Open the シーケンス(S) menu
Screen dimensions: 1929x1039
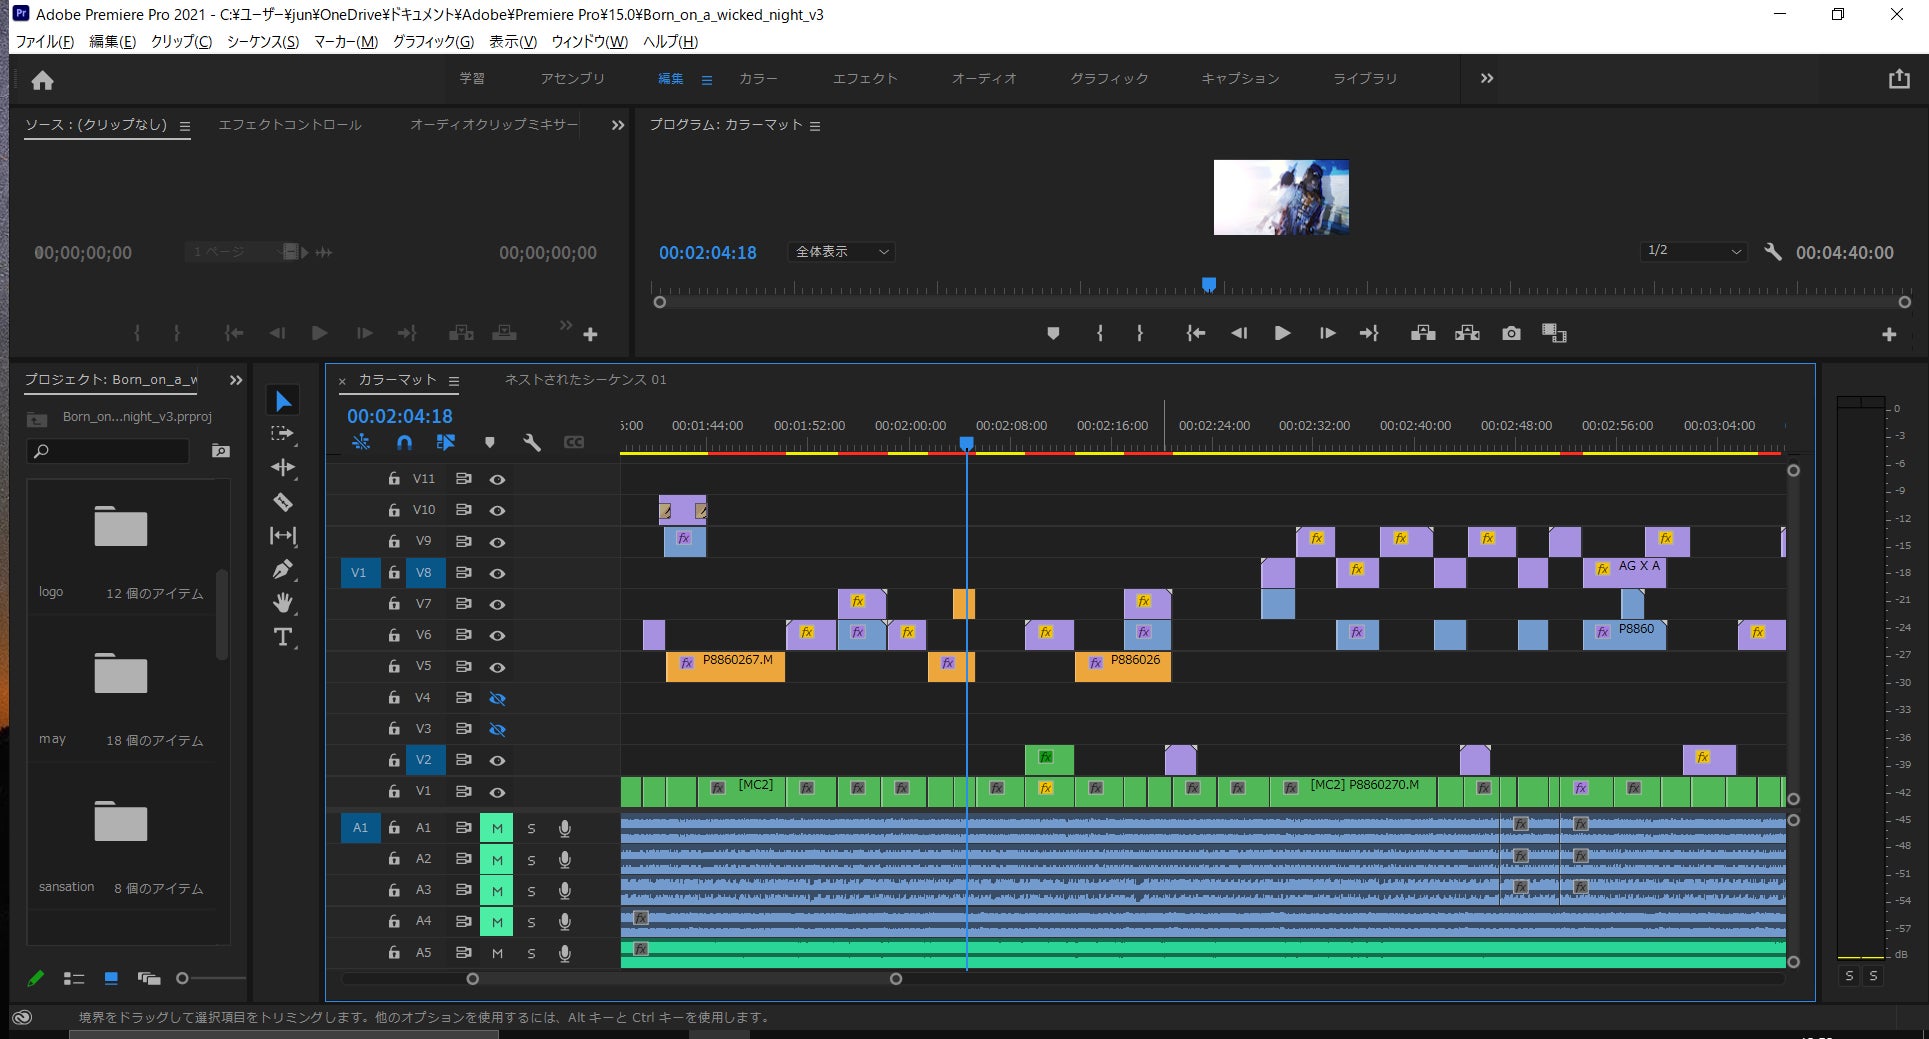[x=263, y=41]
